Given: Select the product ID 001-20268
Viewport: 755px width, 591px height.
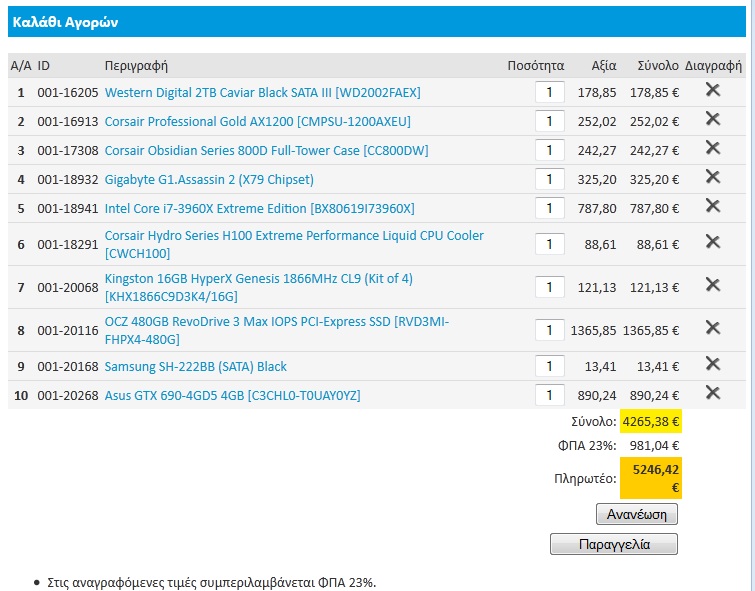Looking at the screenshot, I should pyautogui.click(x=68, y=395).
